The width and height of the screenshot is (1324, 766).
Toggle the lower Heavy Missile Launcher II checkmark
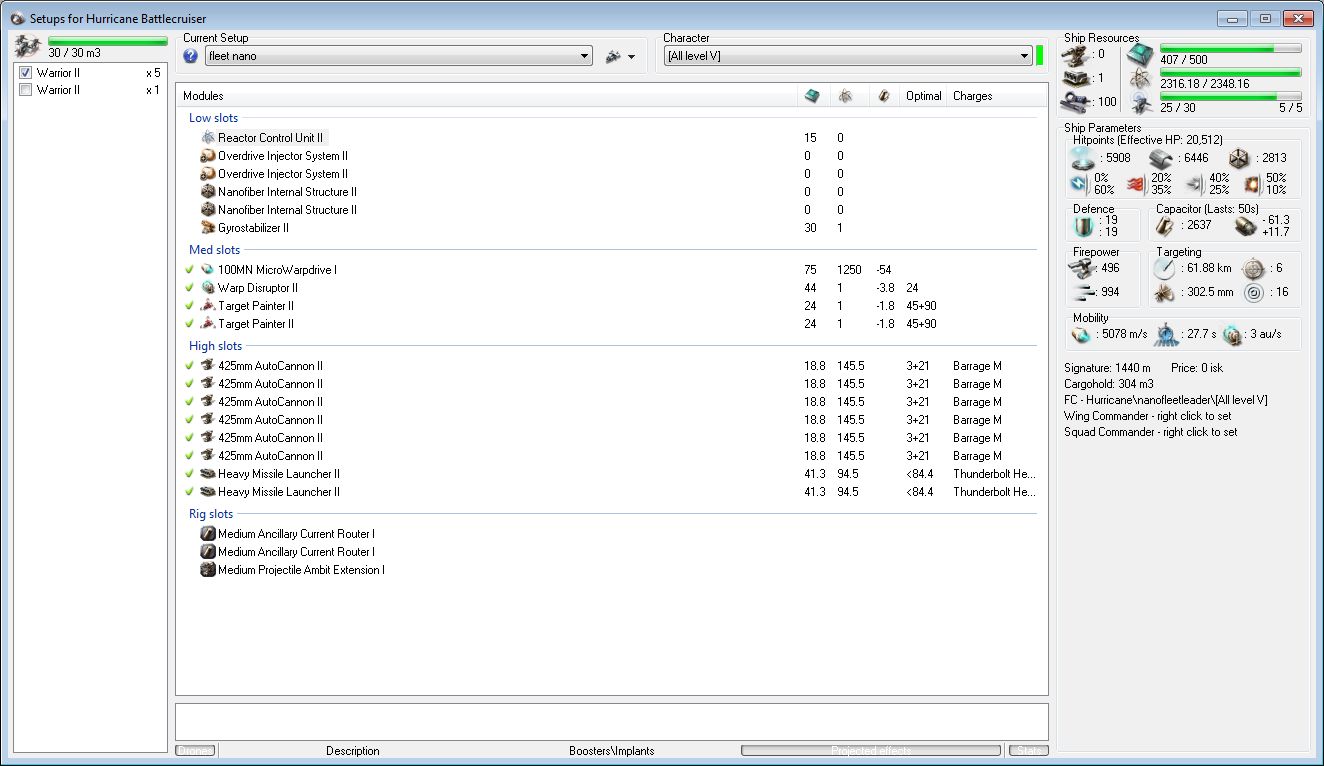click(x=189, y=492)
